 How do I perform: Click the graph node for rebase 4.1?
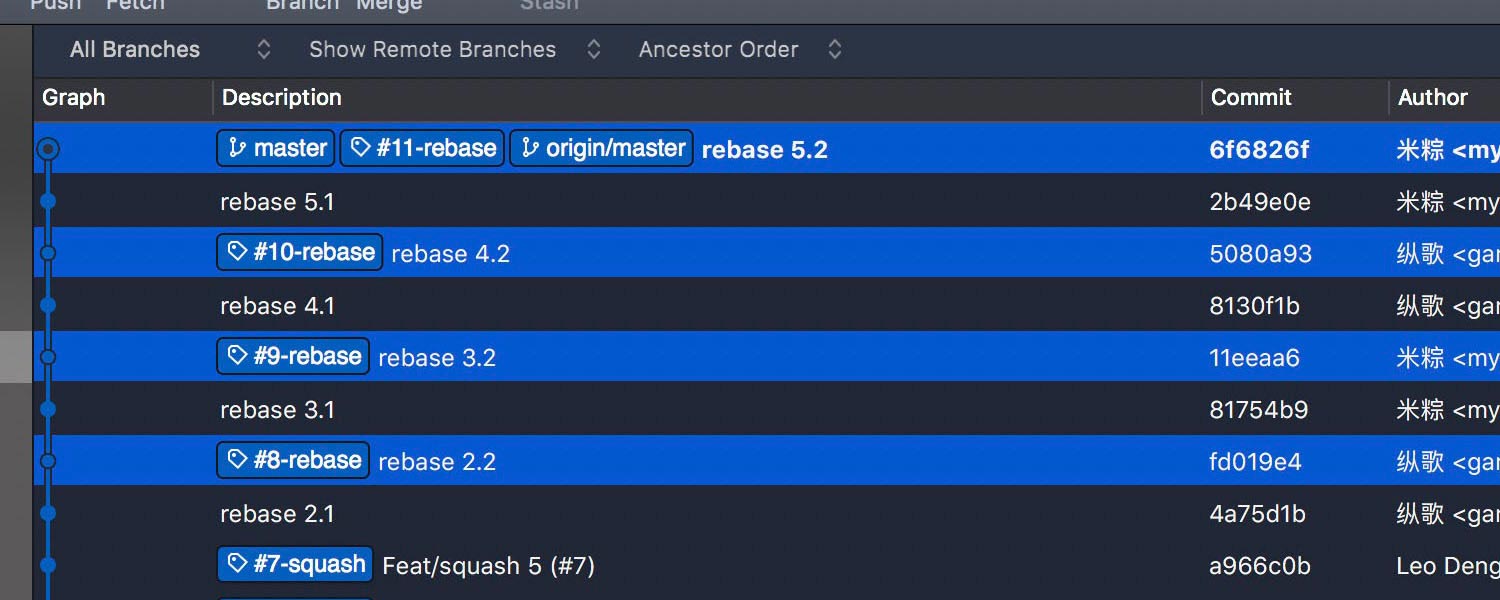47,305
